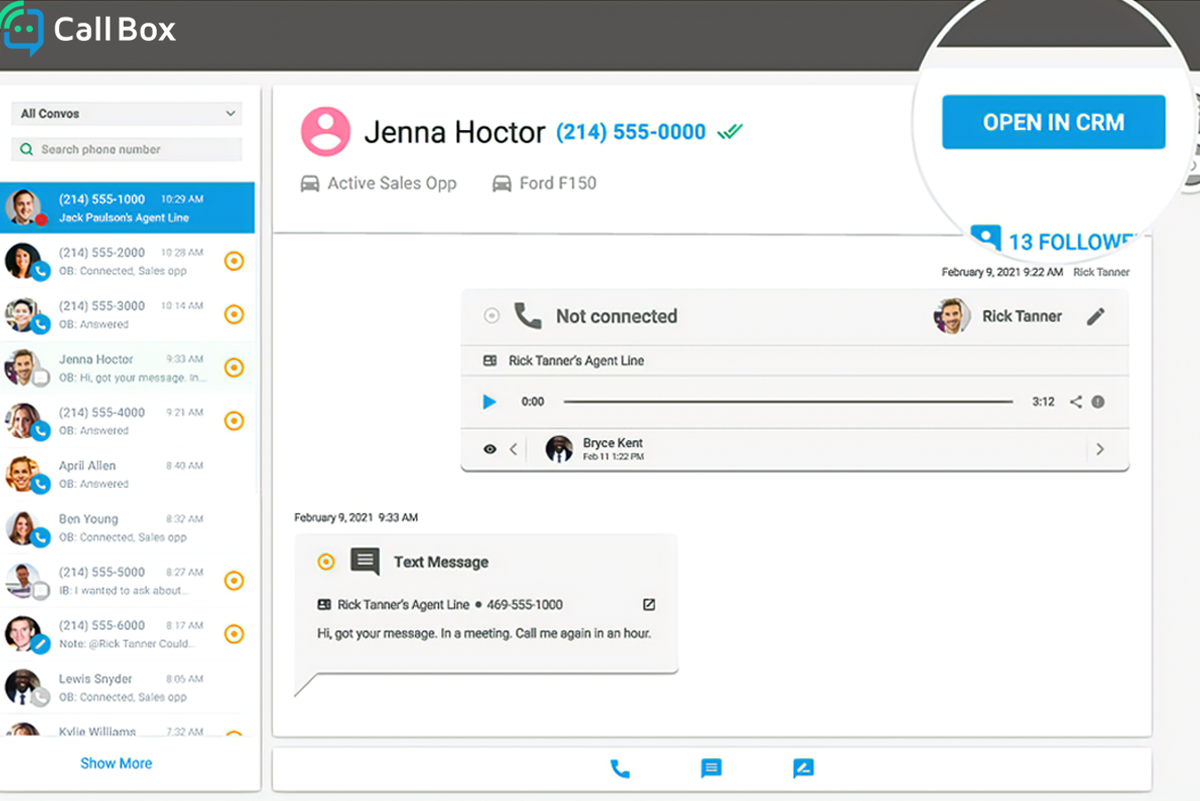Click the phone badge on (214) 555-2000 avatar

(41, 271)
